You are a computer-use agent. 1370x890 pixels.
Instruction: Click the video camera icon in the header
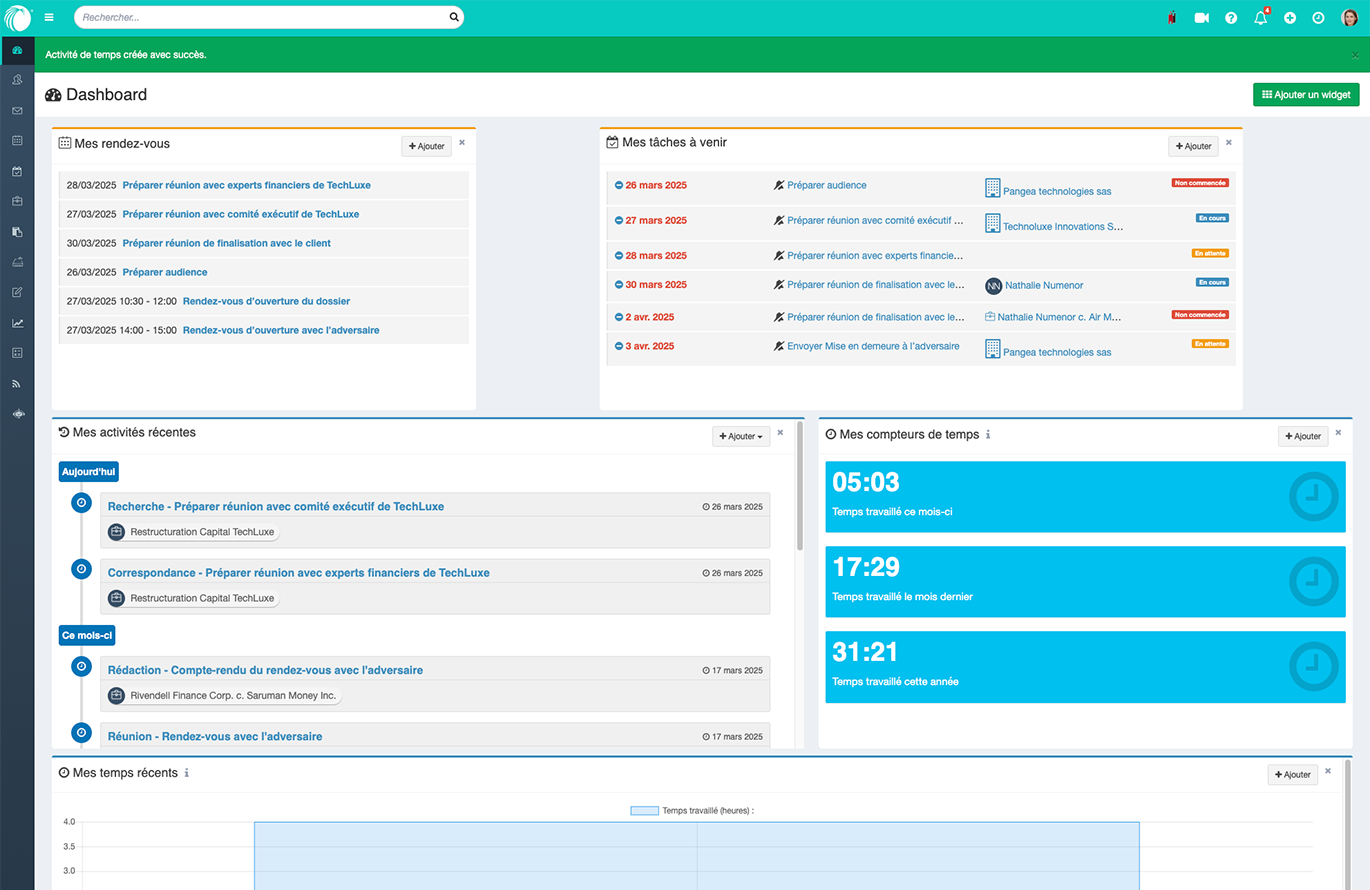click(x=1201, y=18)
